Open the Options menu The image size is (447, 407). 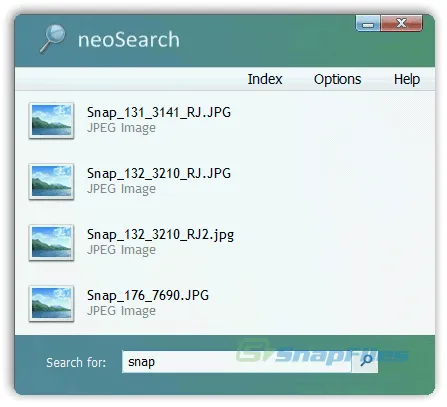(x=337, y=79)
